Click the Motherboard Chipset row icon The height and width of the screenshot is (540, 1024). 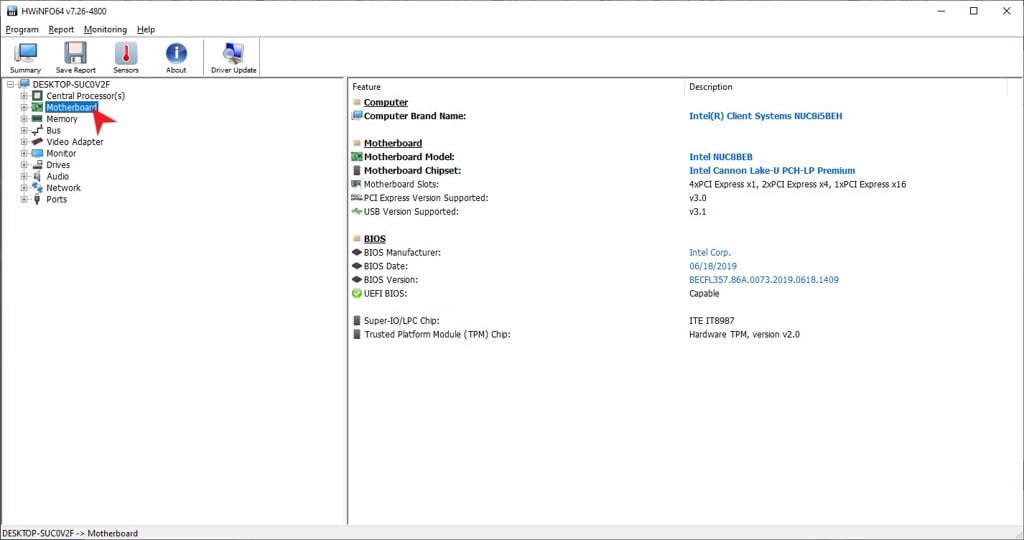click(357, 170)
